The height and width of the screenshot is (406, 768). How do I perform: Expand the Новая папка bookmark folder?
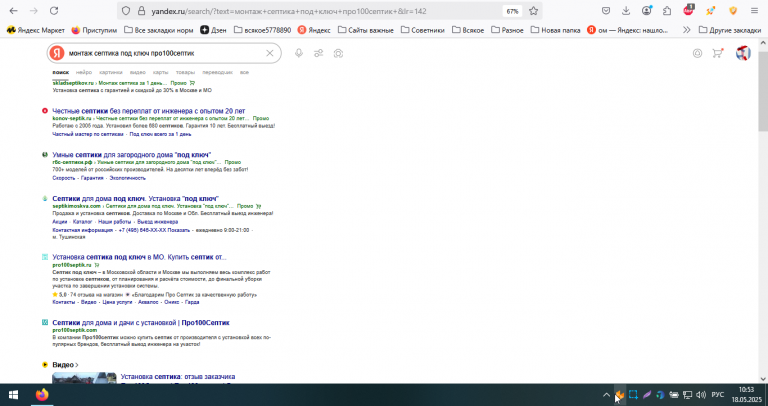[x=555, y=30]
